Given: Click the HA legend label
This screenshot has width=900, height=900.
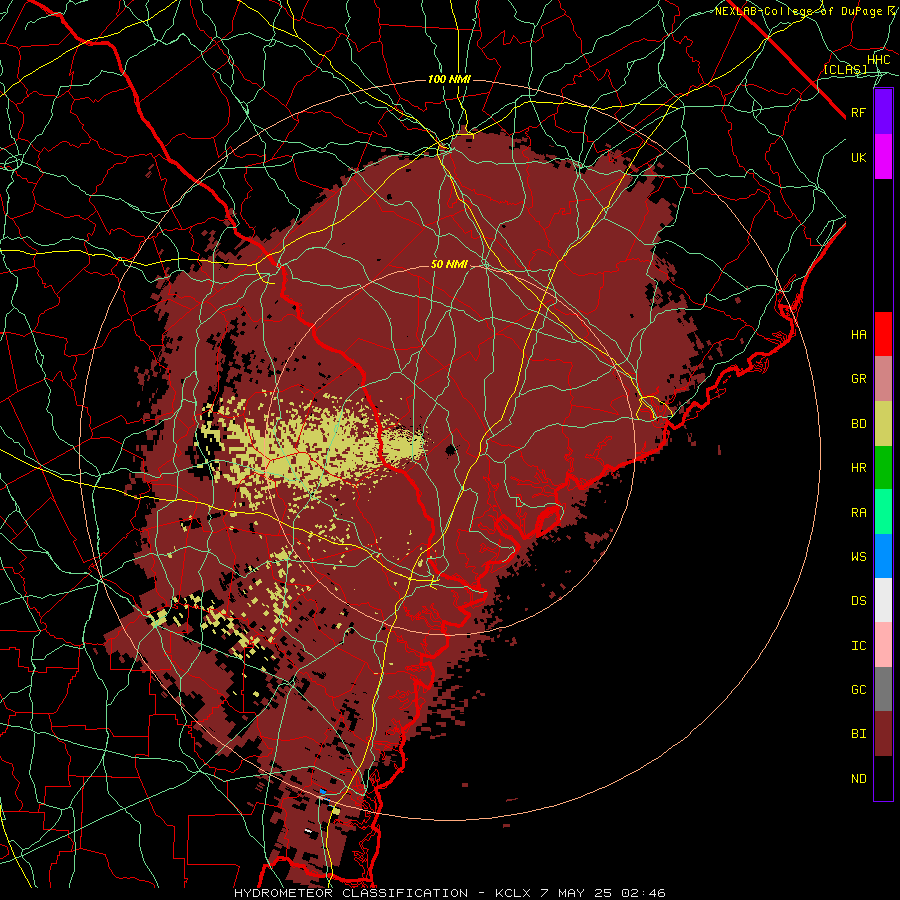Looking at the screenshot, I should 859,335.
